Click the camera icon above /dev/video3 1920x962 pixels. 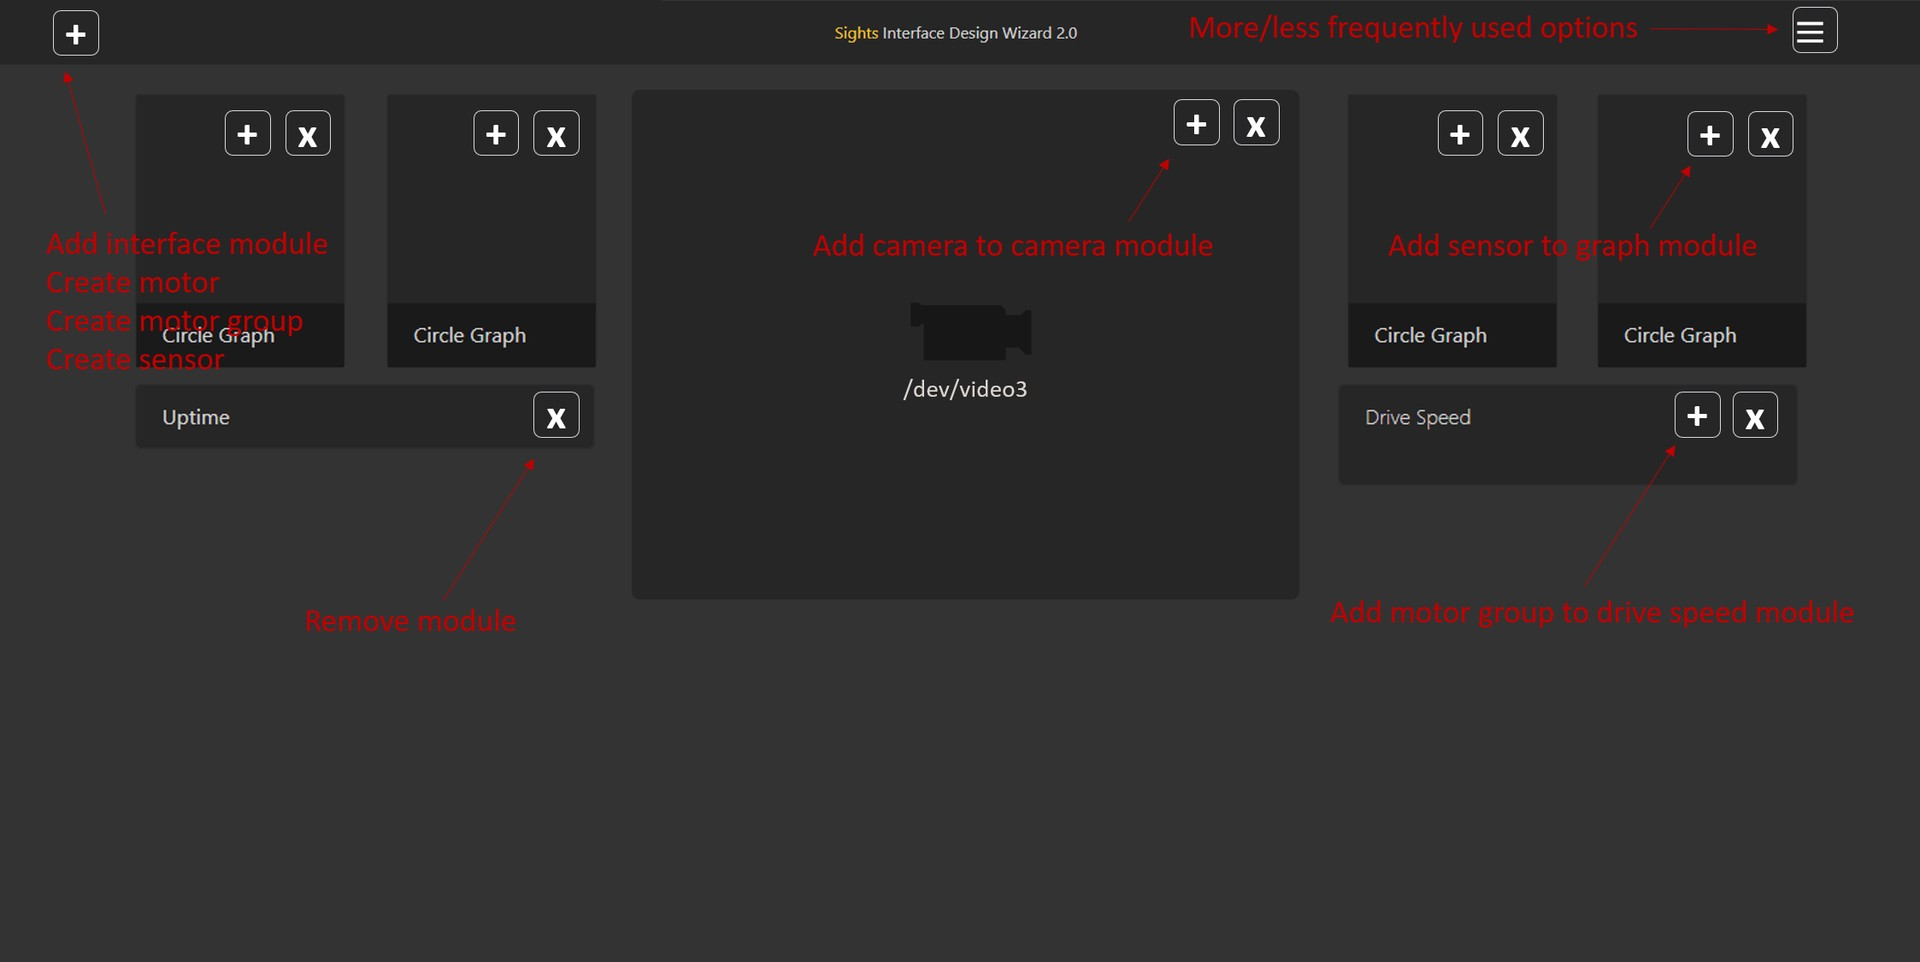pyautogui.click(x=969, y=330)
